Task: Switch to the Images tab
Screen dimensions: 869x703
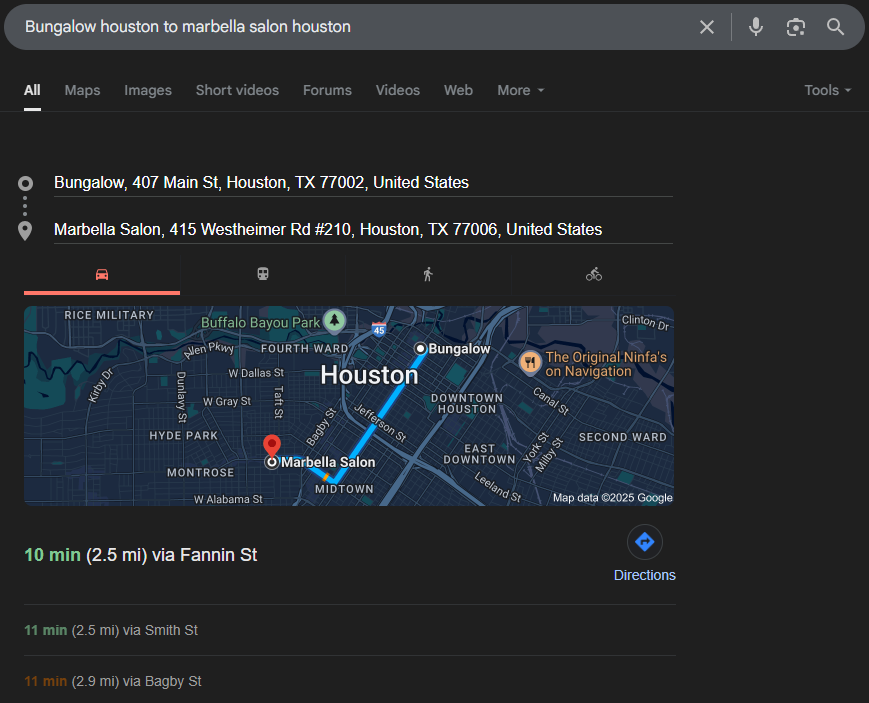Action: pyautogui.click(x=148, y=90)
